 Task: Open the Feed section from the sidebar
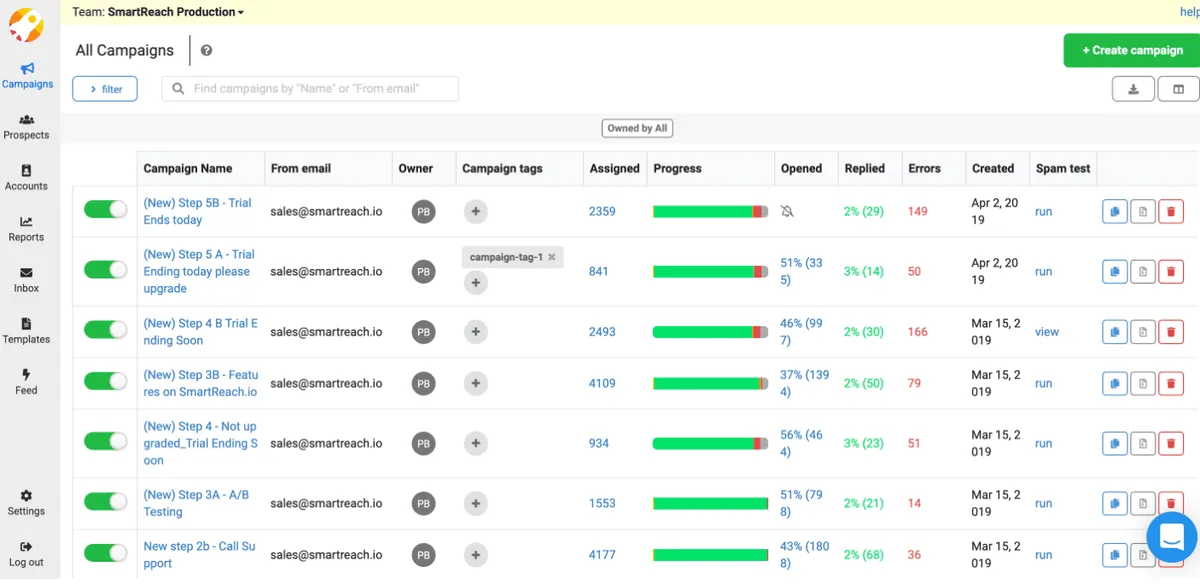(27, 383)
